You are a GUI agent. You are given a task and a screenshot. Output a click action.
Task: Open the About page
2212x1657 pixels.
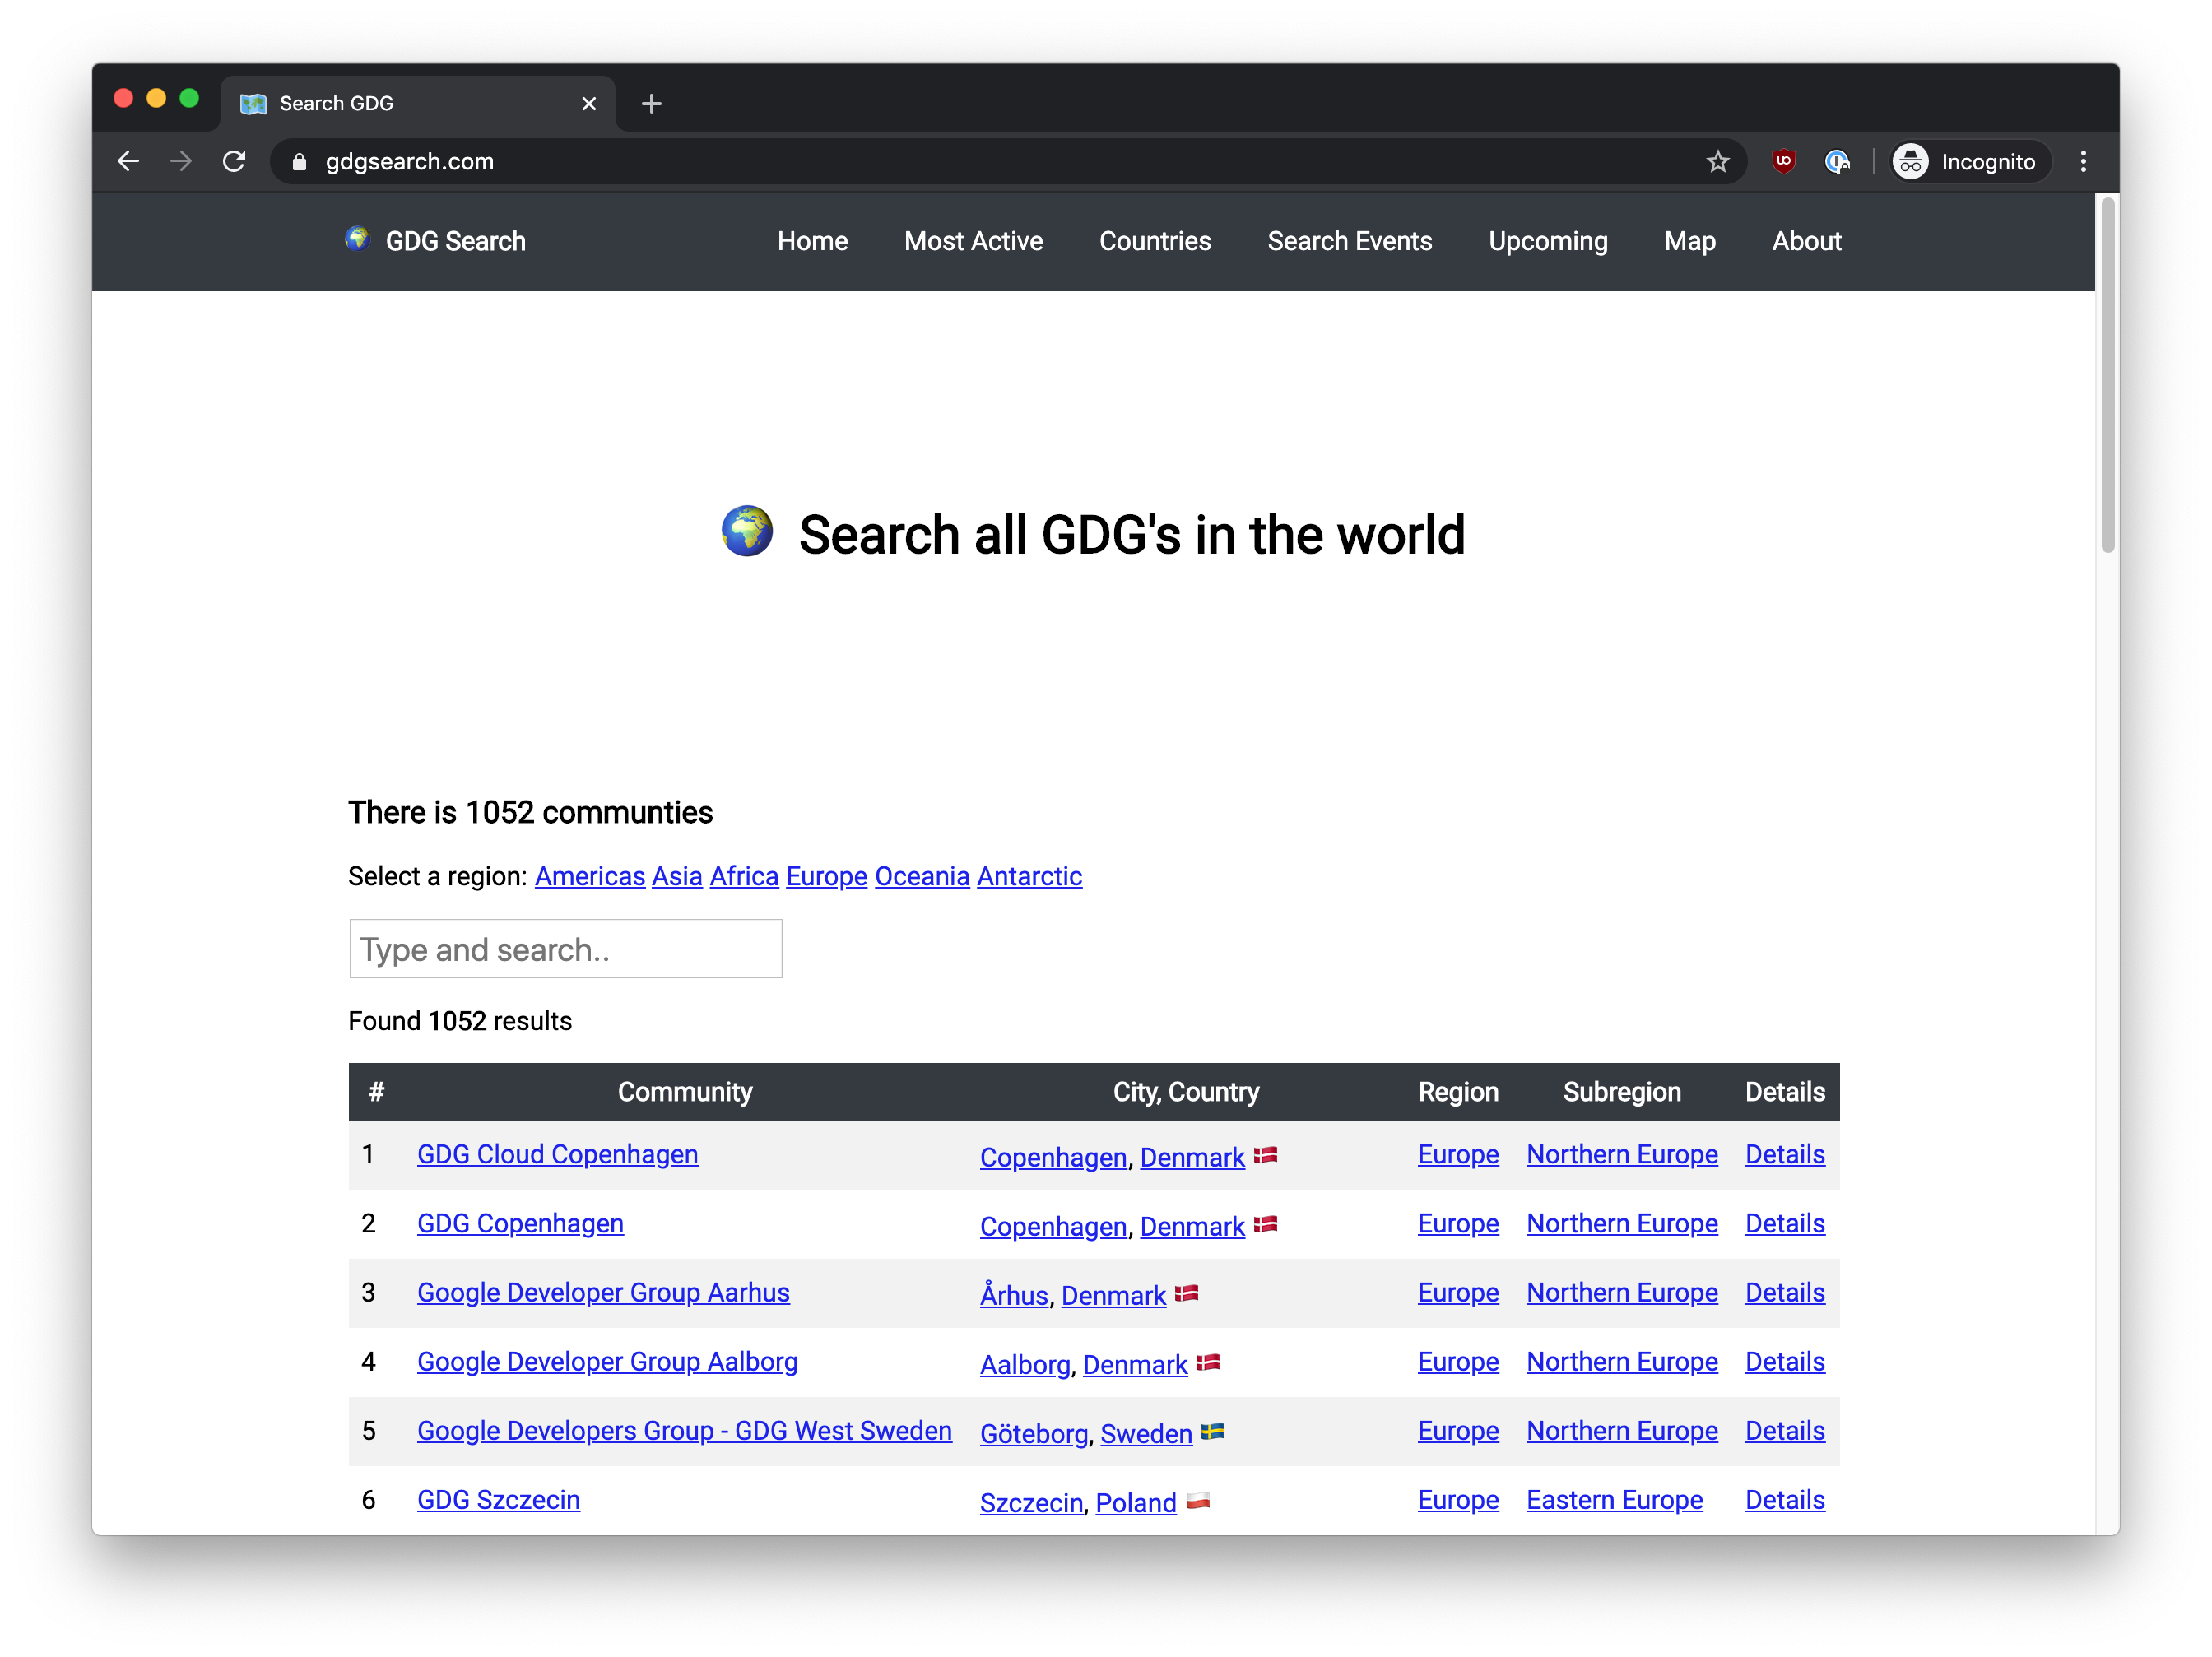(1807, 241)
